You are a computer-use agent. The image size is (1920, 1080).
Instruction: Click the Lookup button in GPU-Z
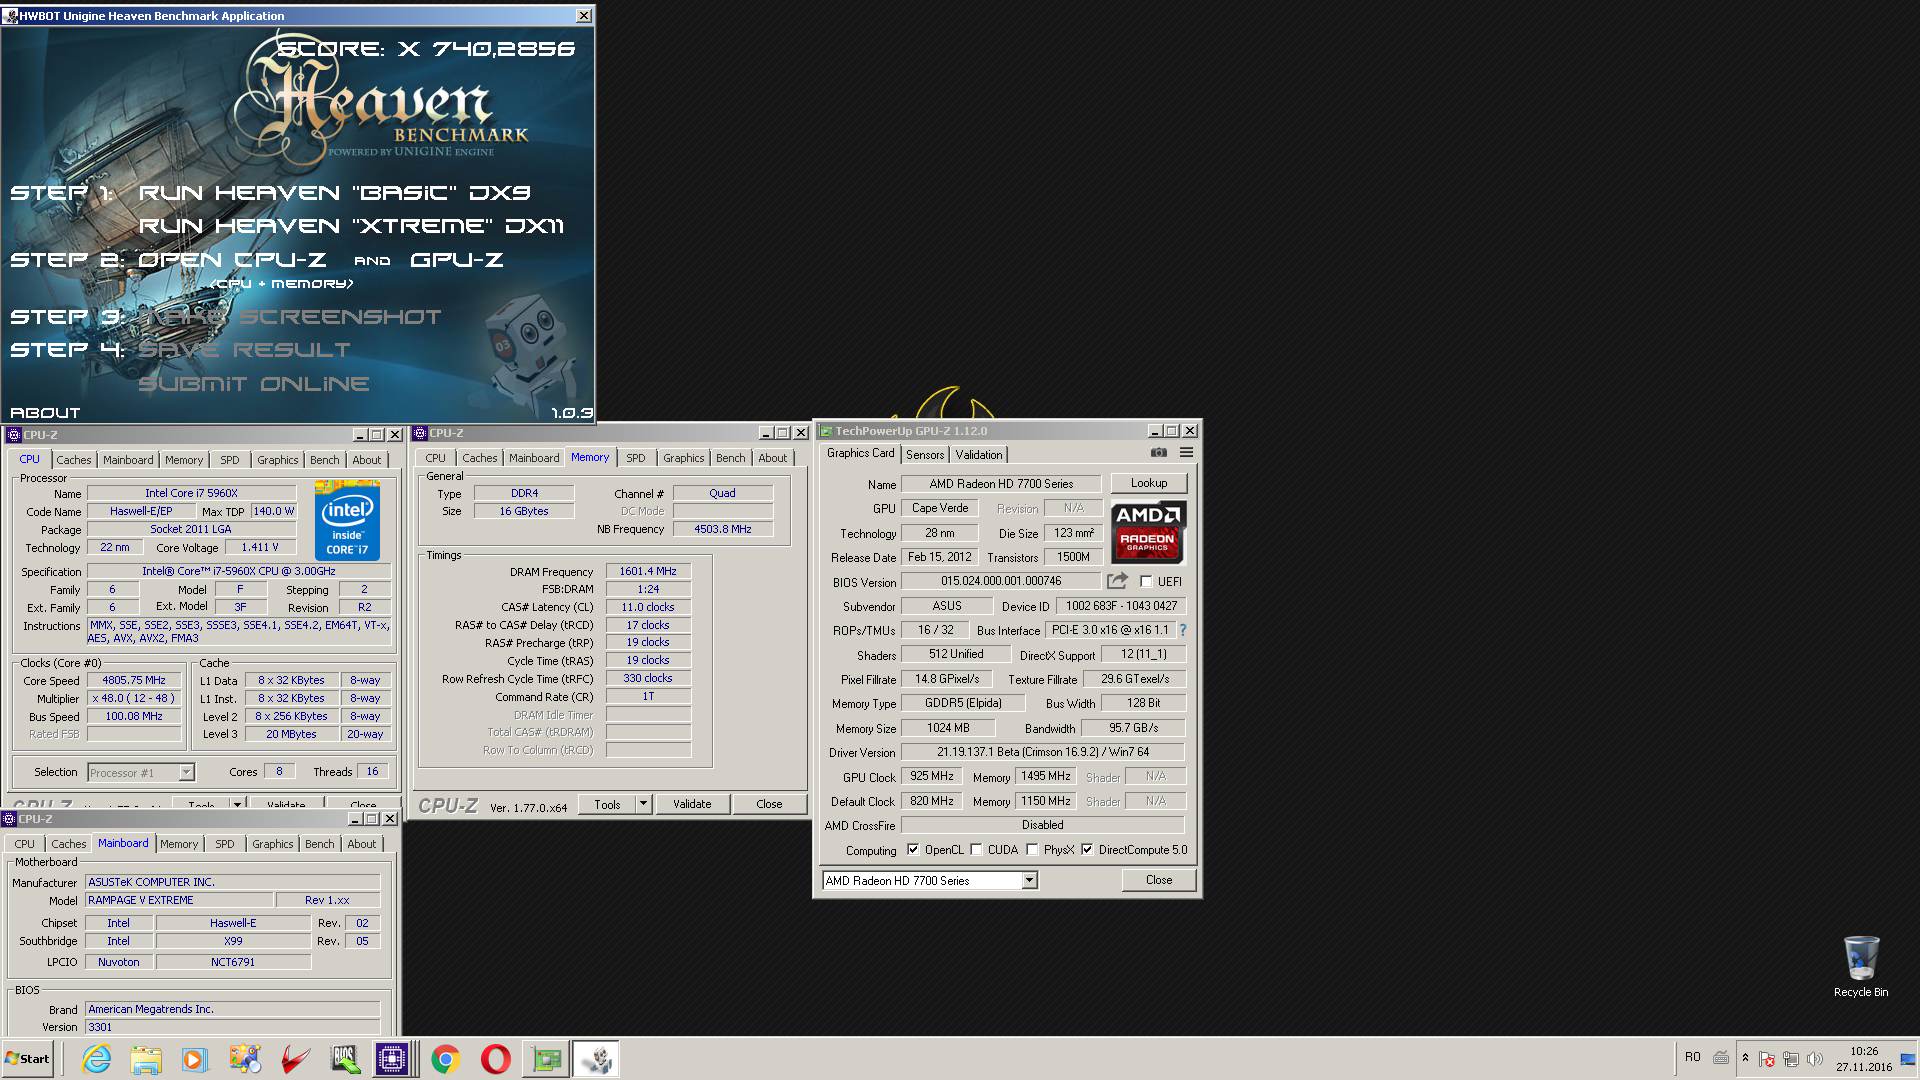1149,483
